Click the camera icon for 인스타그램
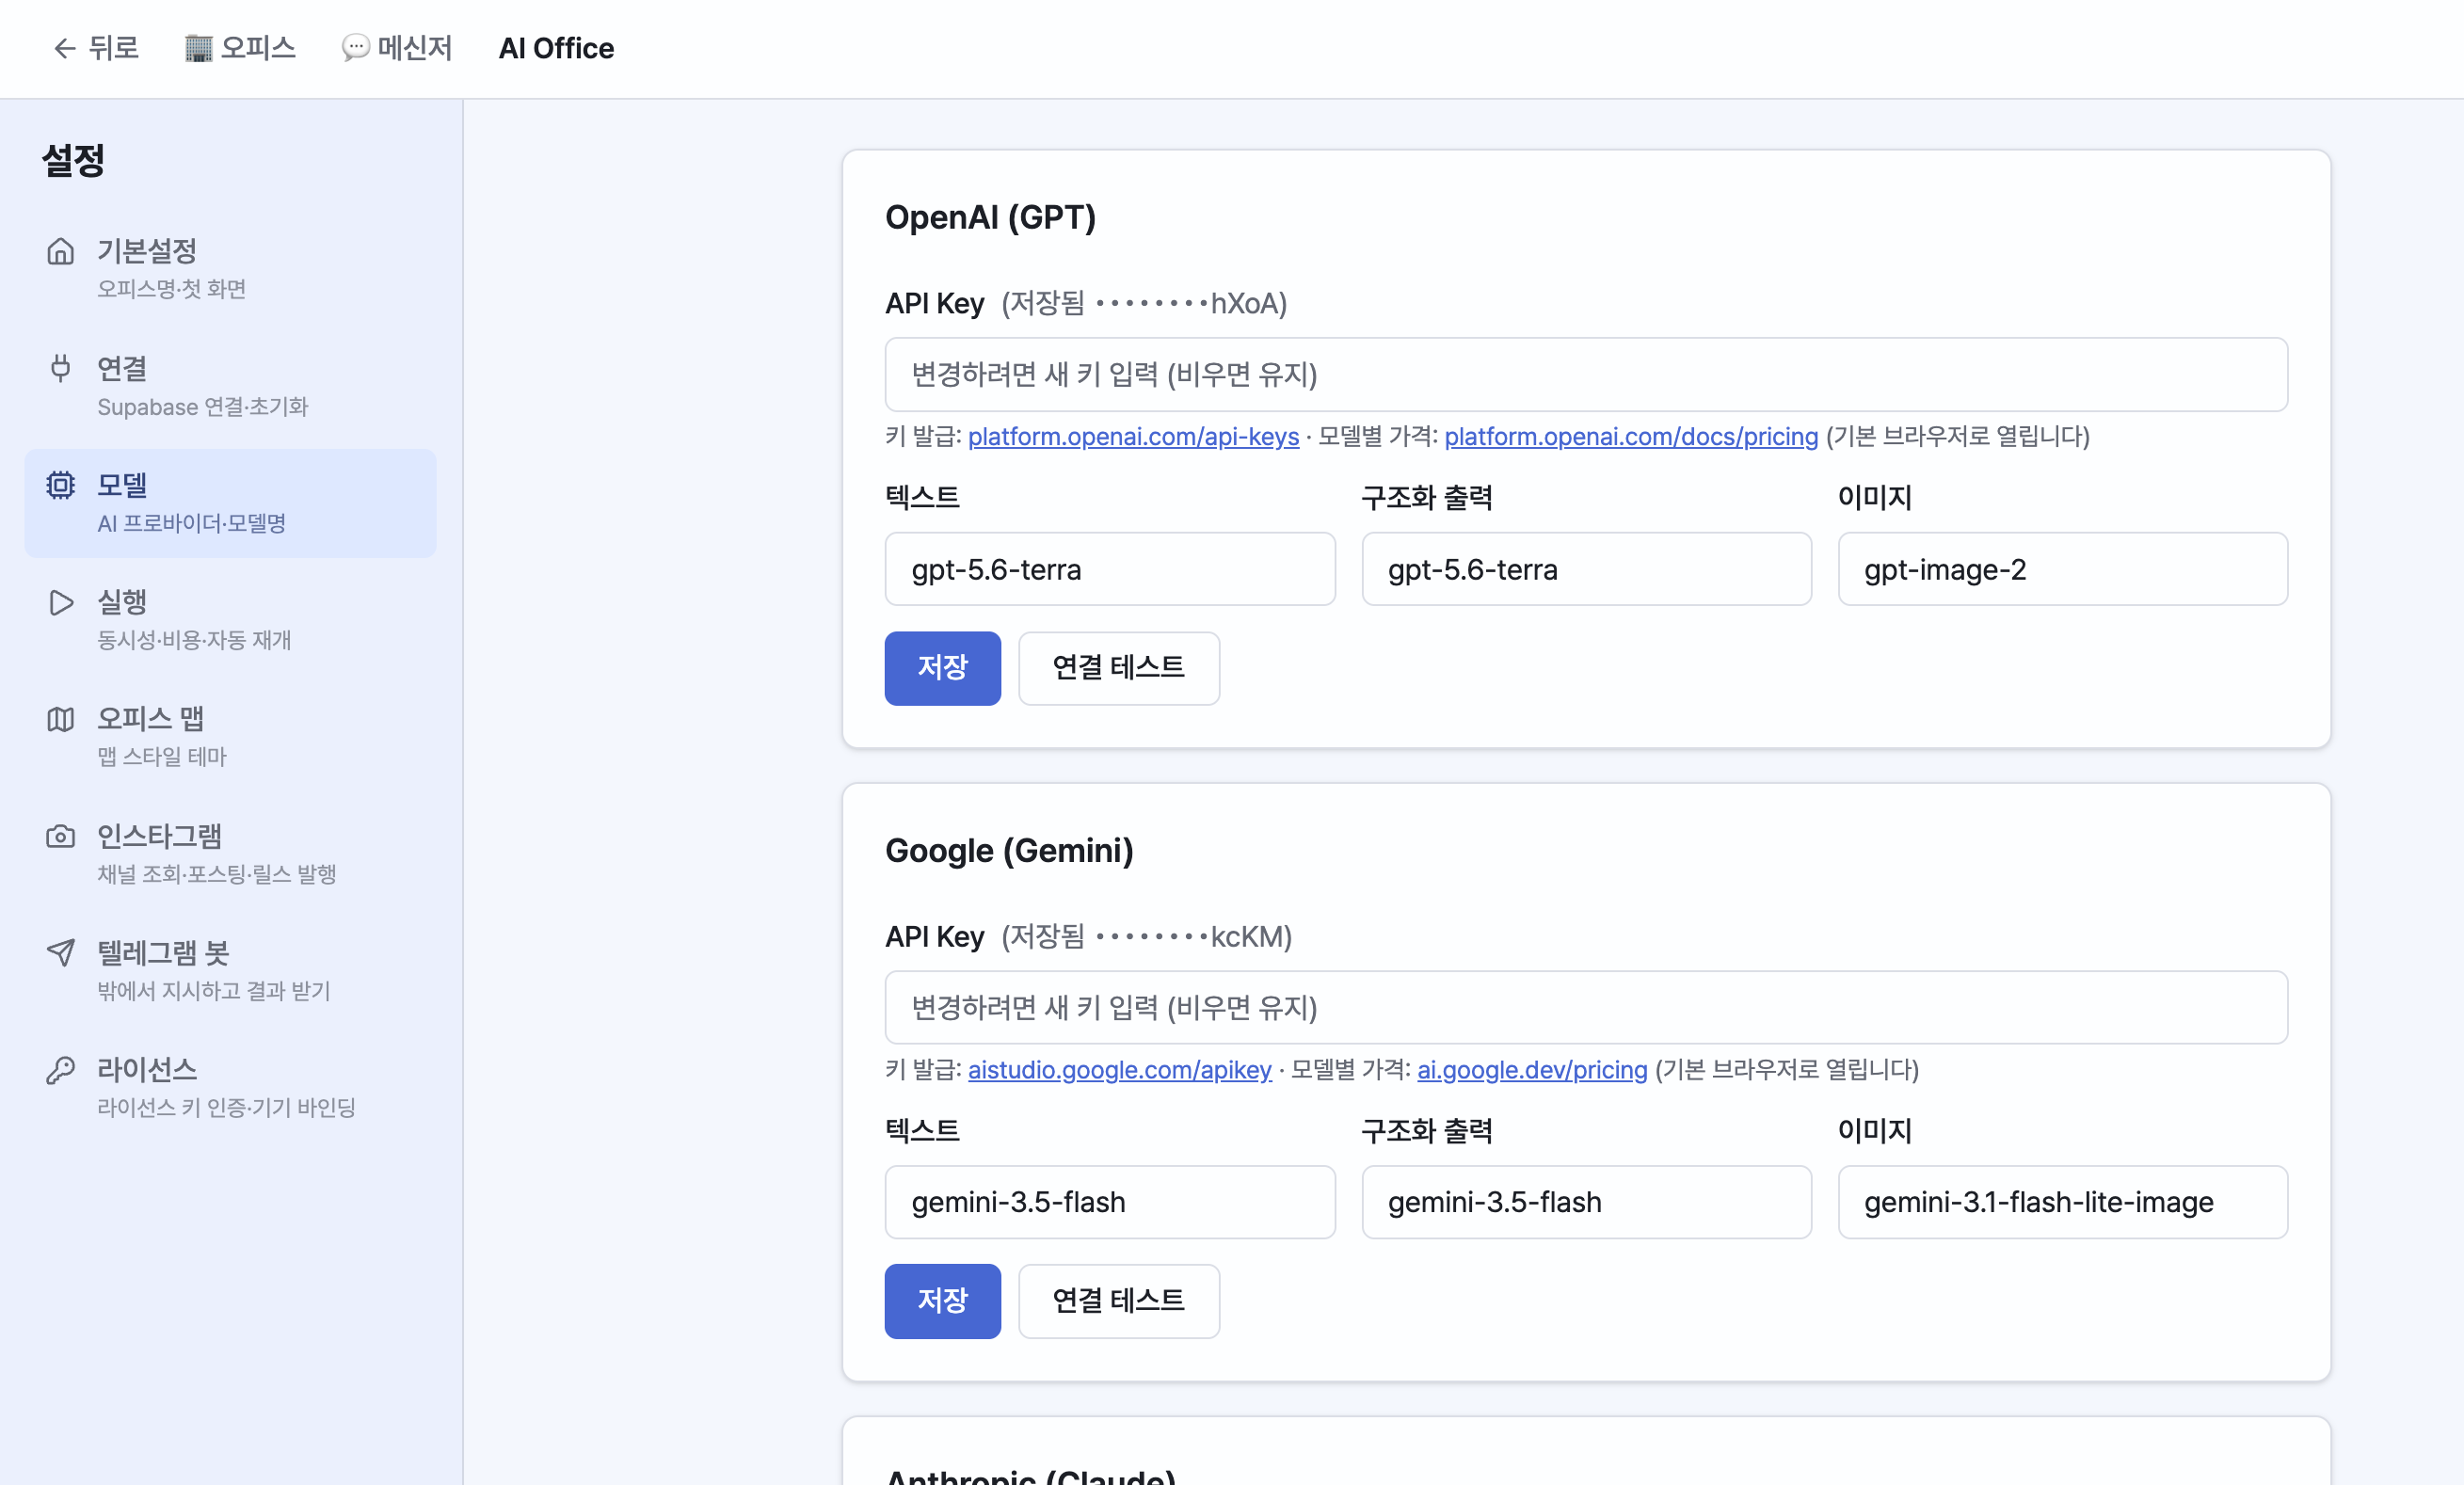Image resolution: width=2464 pixels, height=1485 pixels. tap(61, 836)
